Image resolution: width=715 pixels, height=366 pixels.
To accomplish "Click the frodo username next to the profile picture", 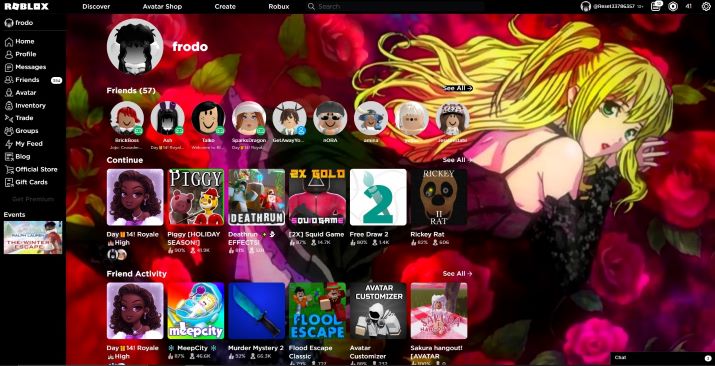I will (x=190, y=46).
